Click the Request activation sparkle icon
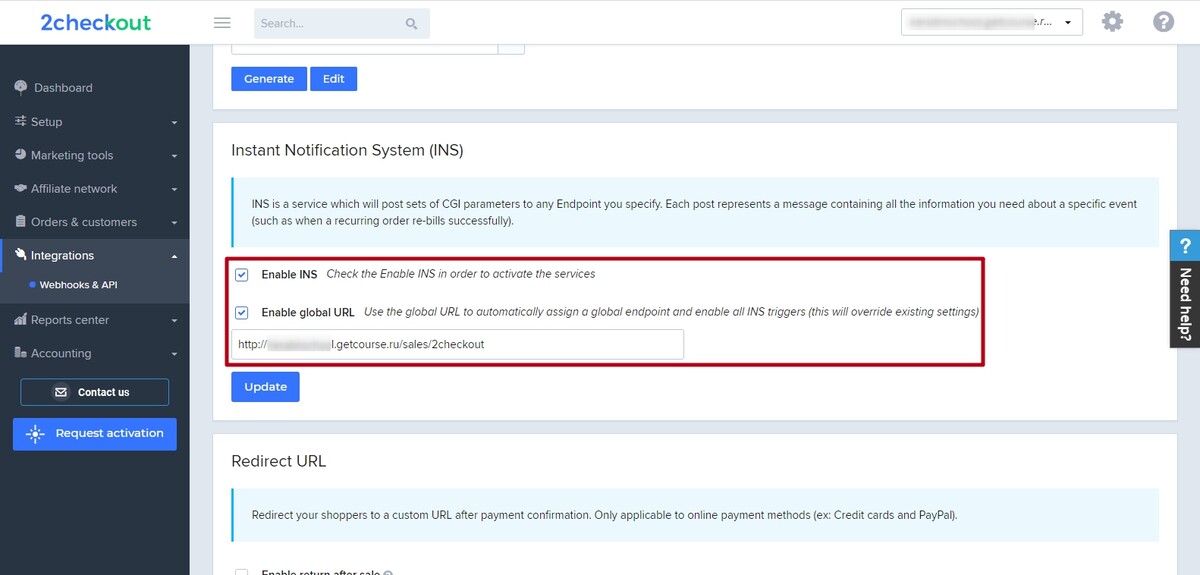1200x575 pixels. (x=35, y=434)
